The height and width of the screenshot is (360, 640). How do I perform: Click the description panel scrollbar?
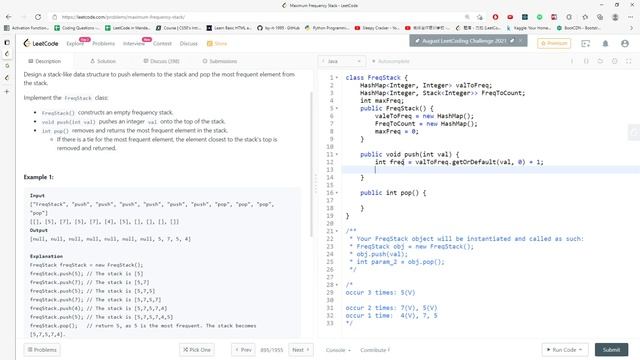point(311,164)
